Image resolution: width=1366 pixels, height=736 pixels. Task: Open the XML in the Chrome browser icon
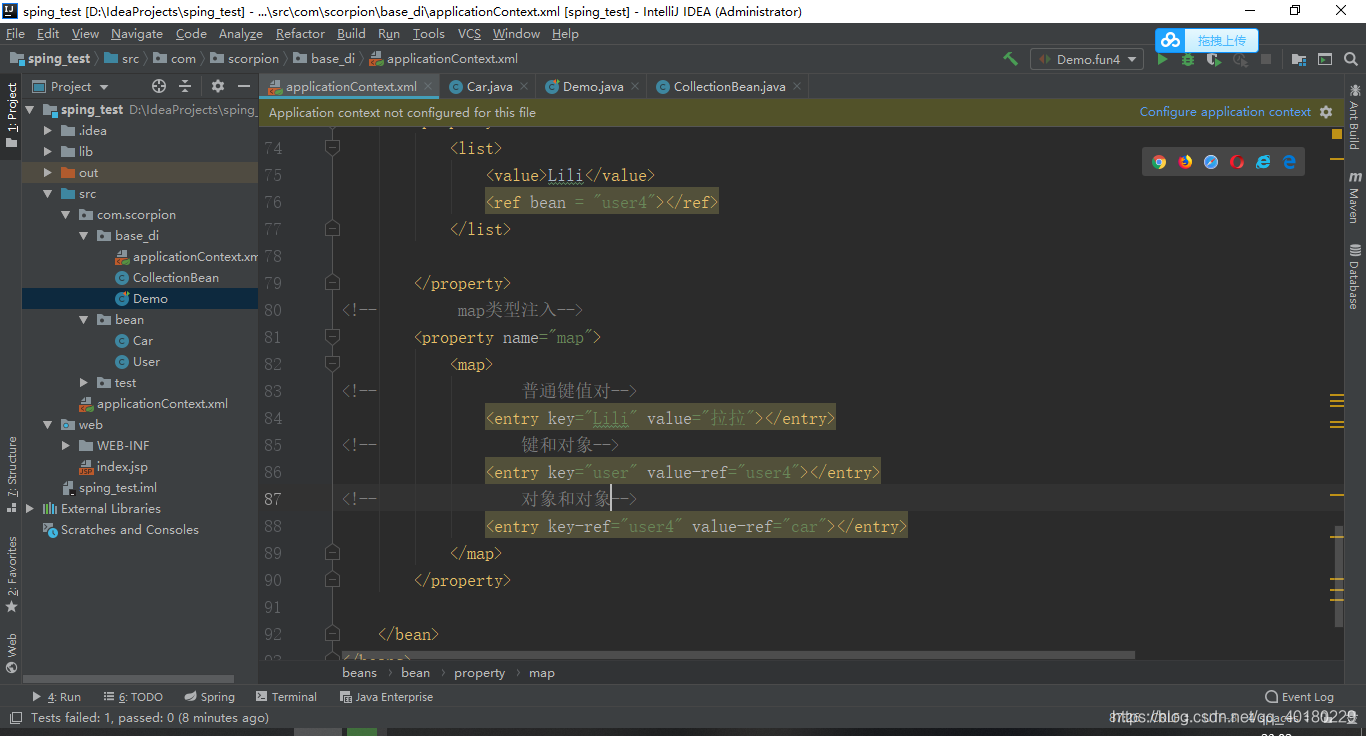(1159, 162)
